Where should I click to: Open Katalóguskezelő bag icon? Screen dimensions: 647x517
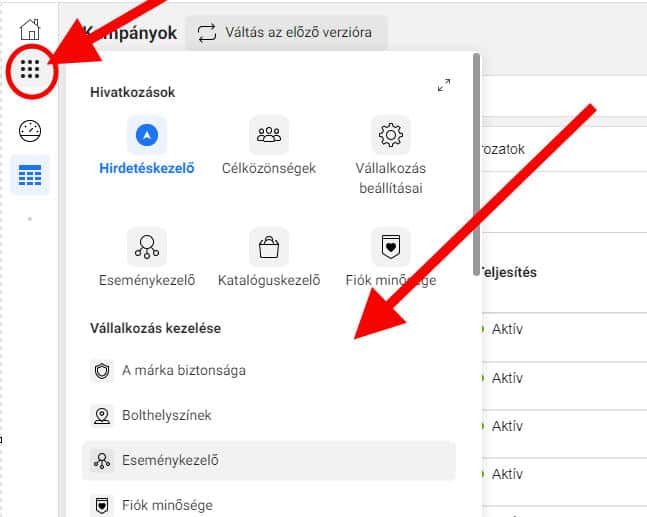(269, 246)
